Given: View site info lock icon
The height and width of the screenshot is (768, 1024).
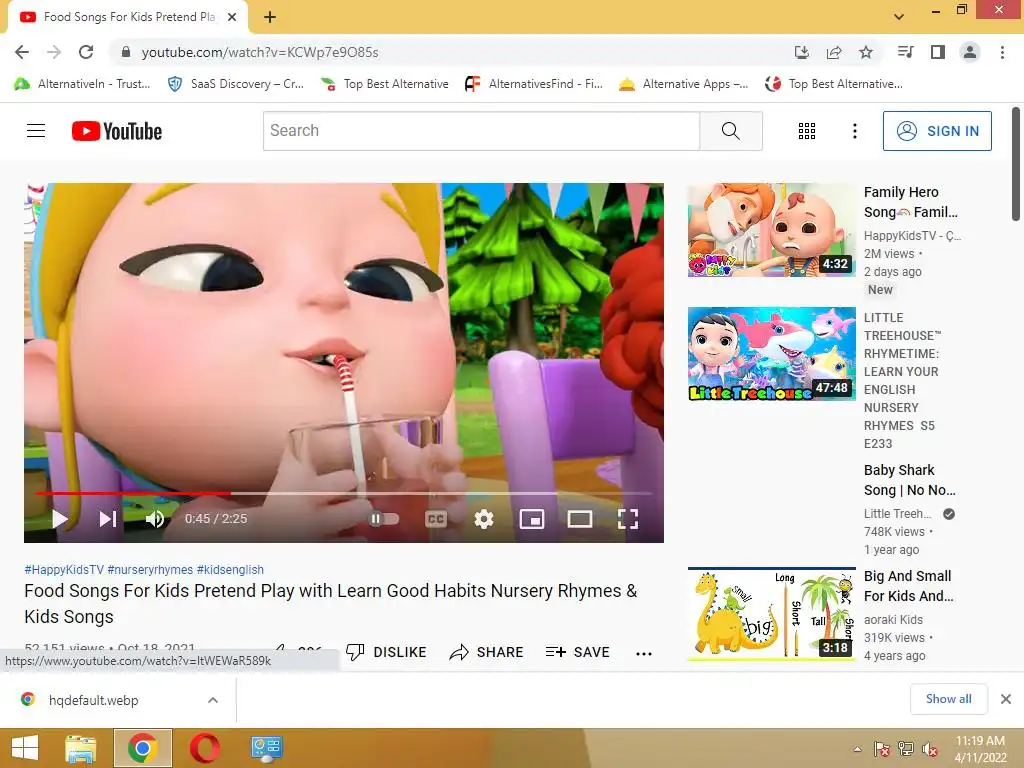Looking at the screenshot, I should (x=126, y=52).
